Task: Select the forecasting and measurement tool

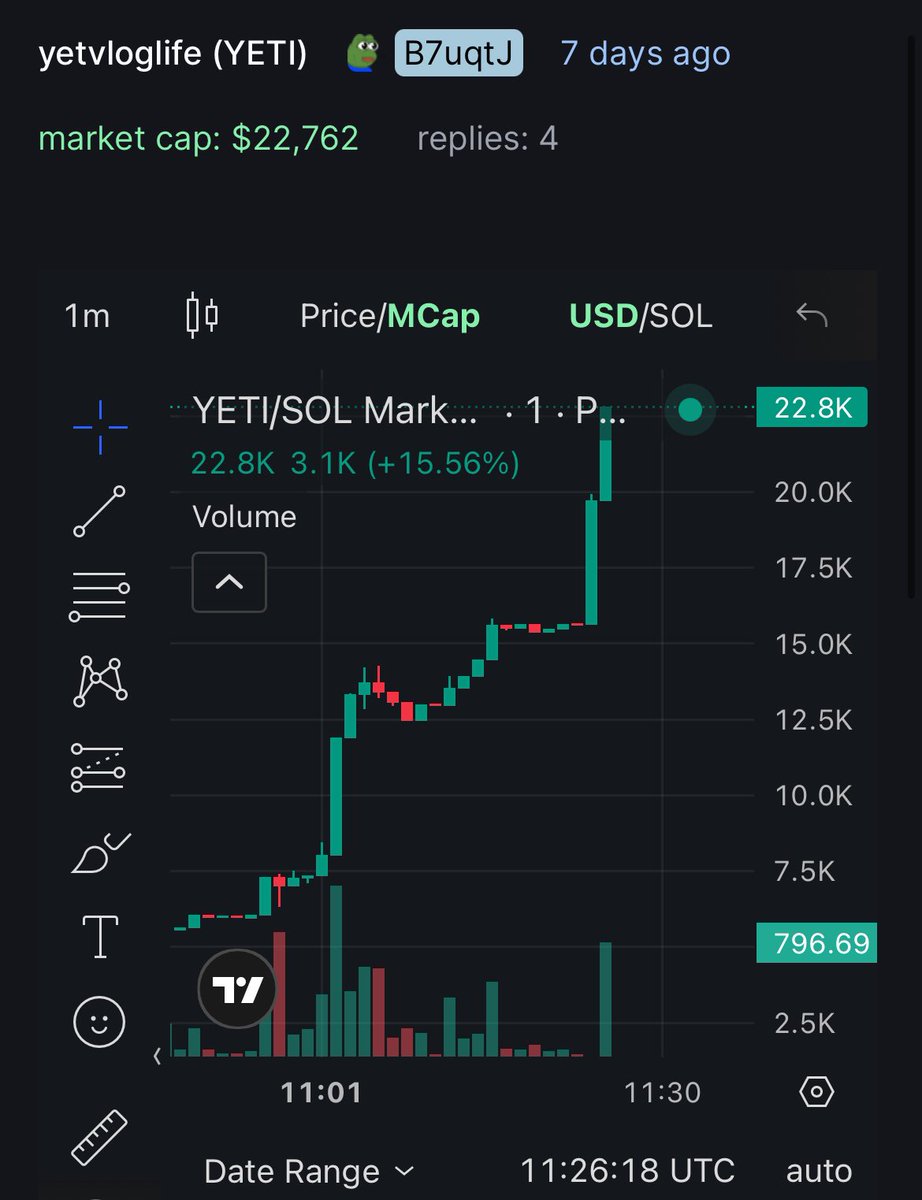Action: tap(98, 768)
